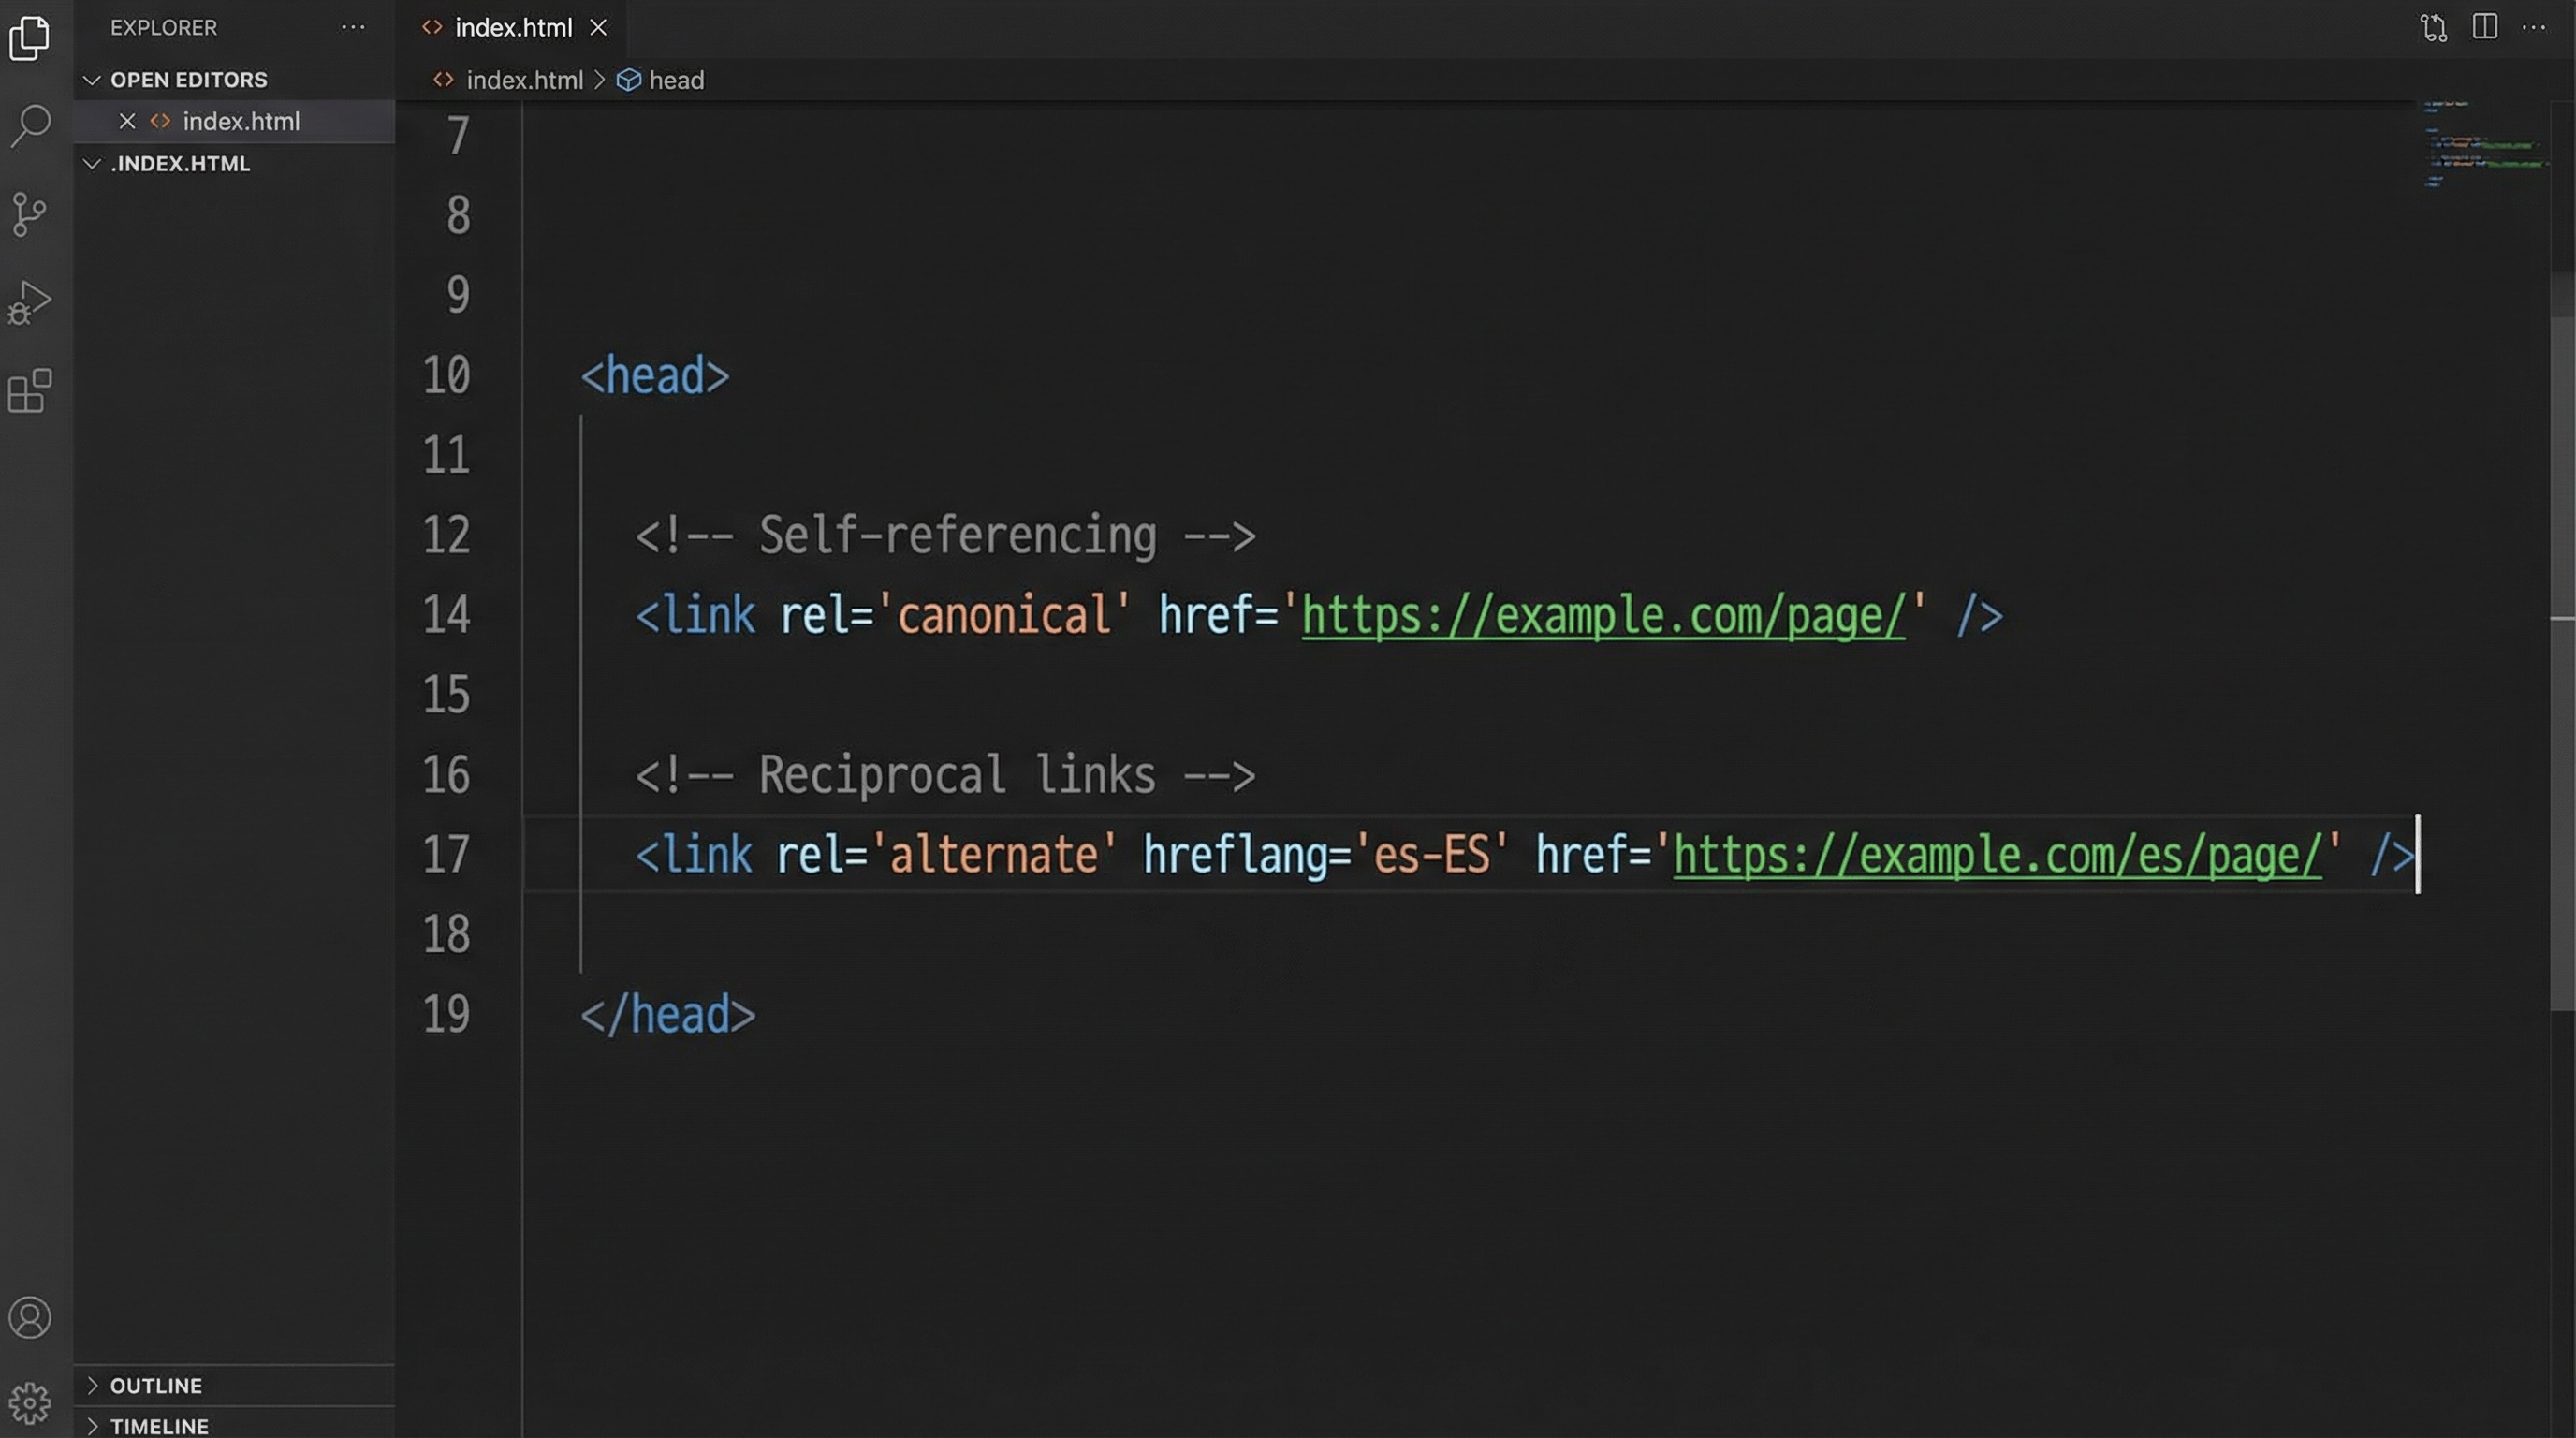Open More Actions menu for the editor

point(2537,27)
